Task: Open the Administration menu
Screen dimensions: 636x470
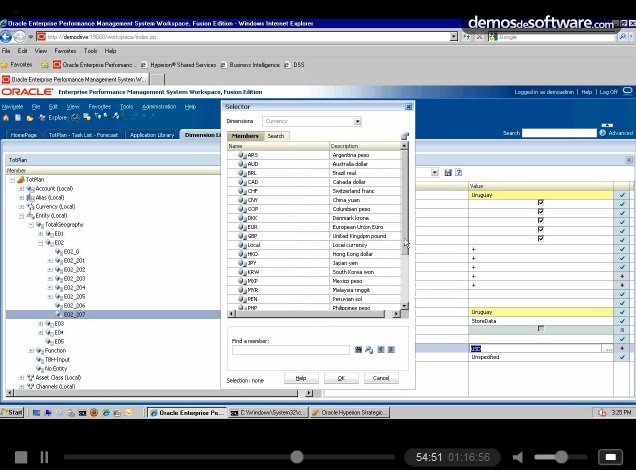Action: click(x=159, y=107)
